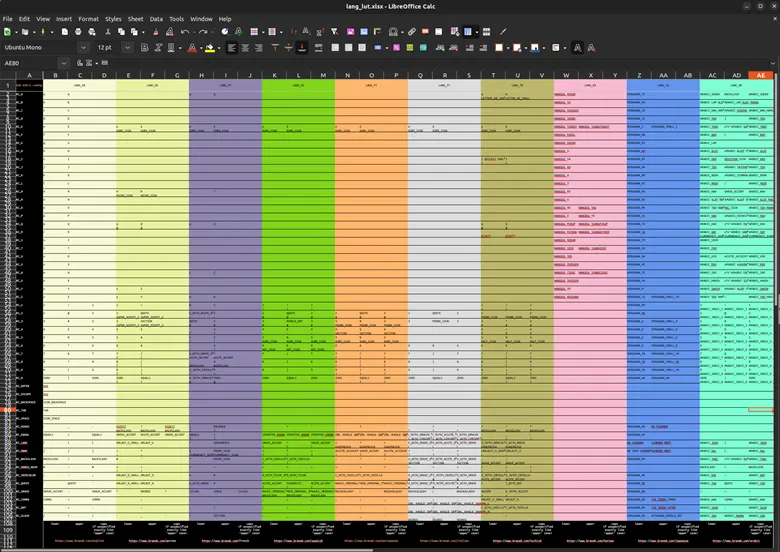
Task: Apply the yellow background color swatch
Action: tap(210, 48)
